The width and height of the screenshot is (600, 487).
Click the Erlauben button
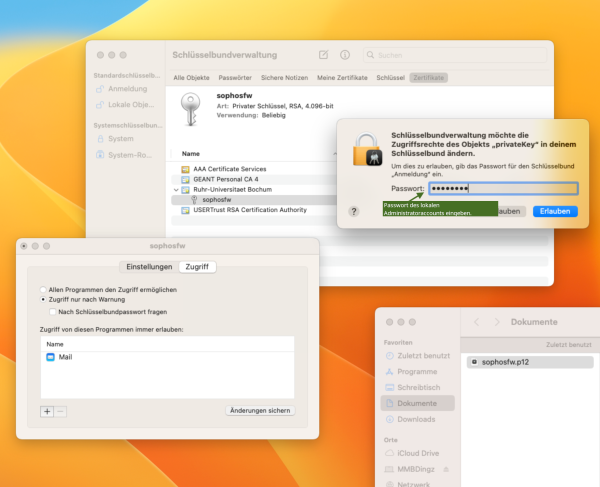(x=555, y=211)
